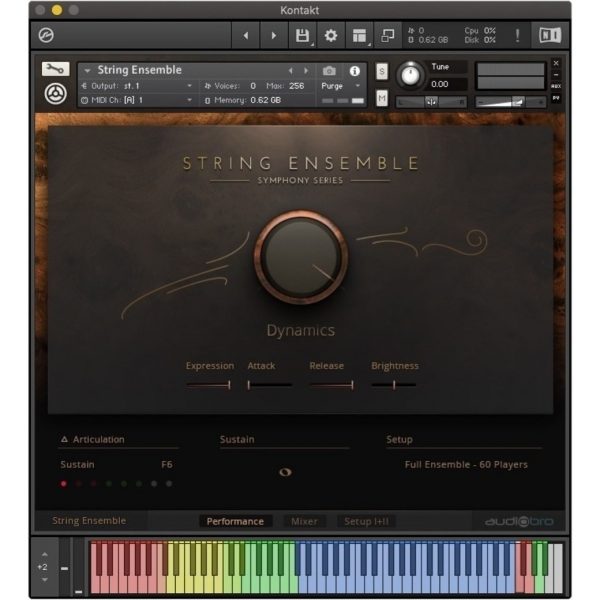Switch to the Setup I+II tab
The width and height of the screenshot is (600, 600).
pos(366,522)
